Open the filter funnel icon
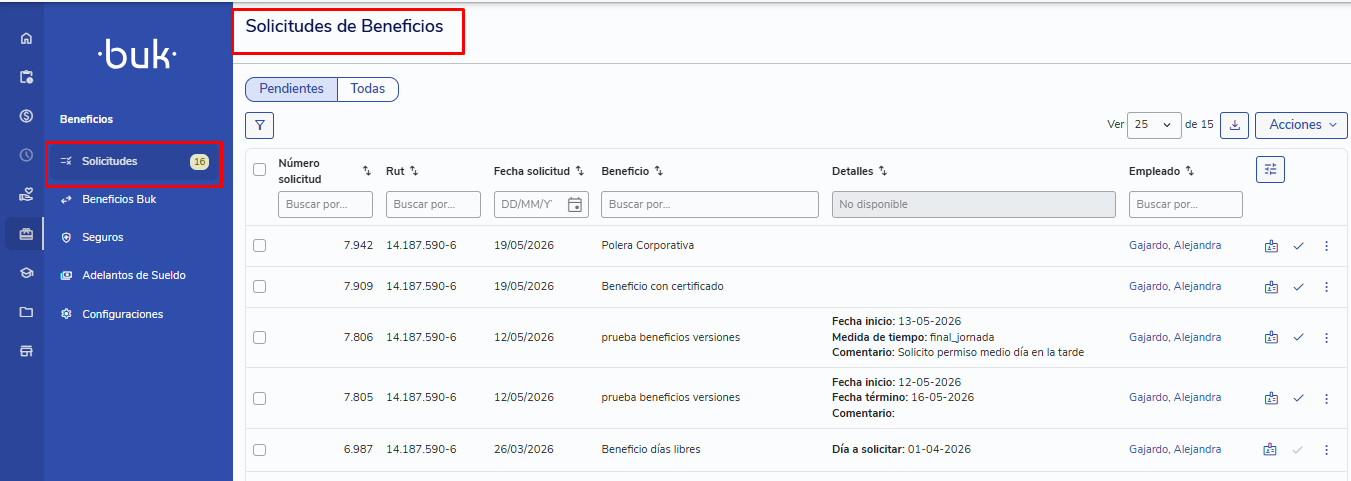The image size is (1351, 481). 259,125
